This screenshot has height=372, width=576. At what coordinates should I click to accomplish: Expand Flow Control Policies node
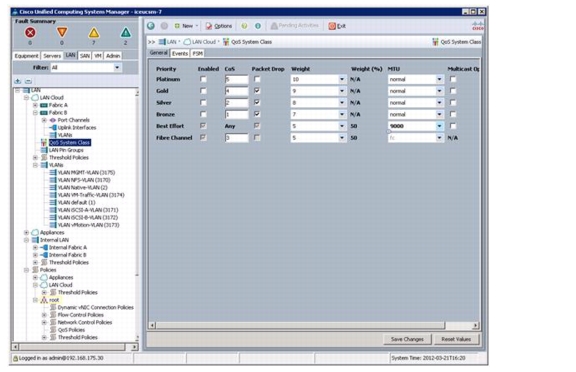point(44,315)
